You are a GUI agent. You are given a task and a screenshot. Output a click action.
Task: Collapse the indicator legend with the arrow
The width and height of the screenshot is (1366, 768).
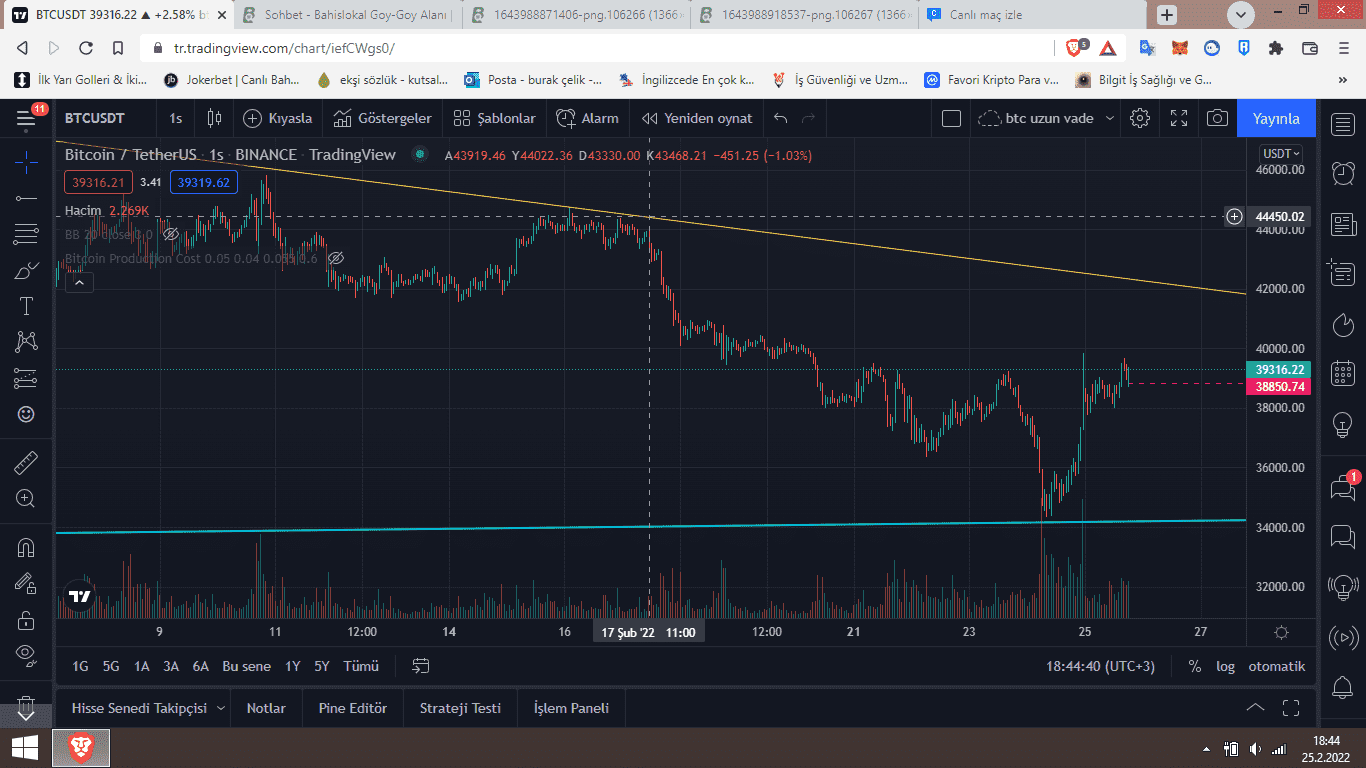pos(79,283)
